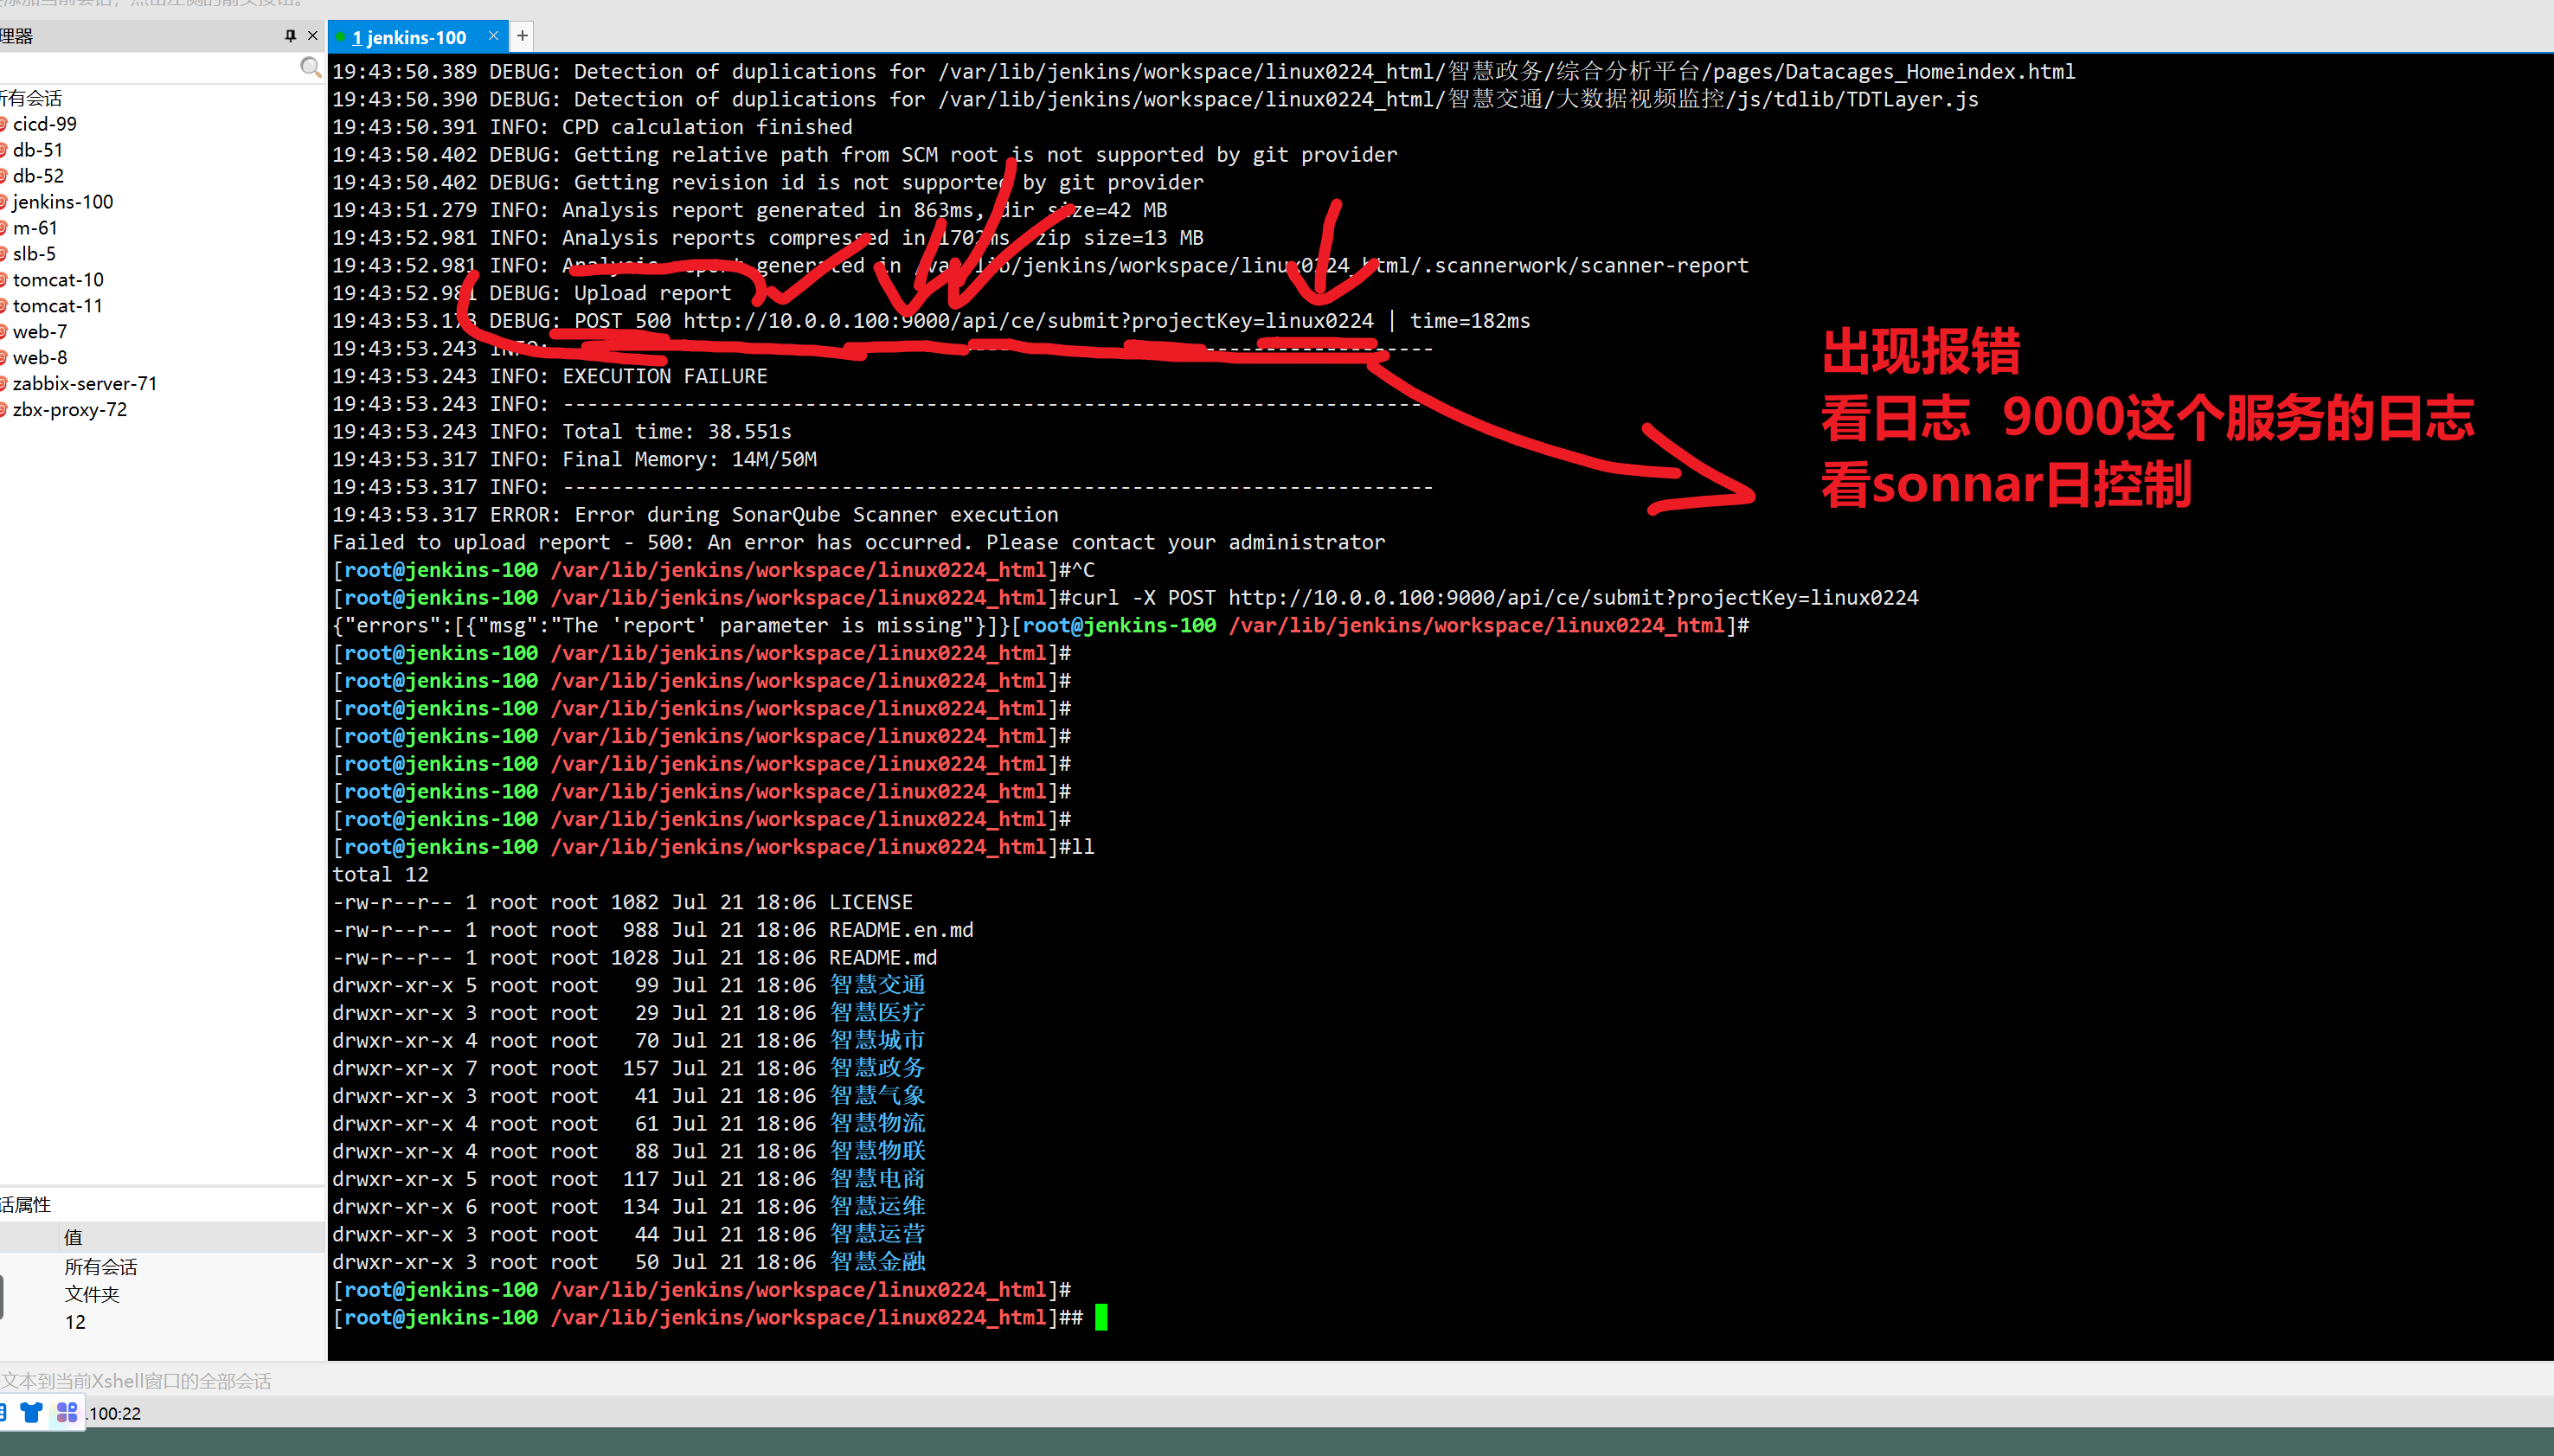Image resolution: width=2554 pixels, height=1456 pixels.
Task: Click the 值 column header in properties
Action: (73, 1237)
